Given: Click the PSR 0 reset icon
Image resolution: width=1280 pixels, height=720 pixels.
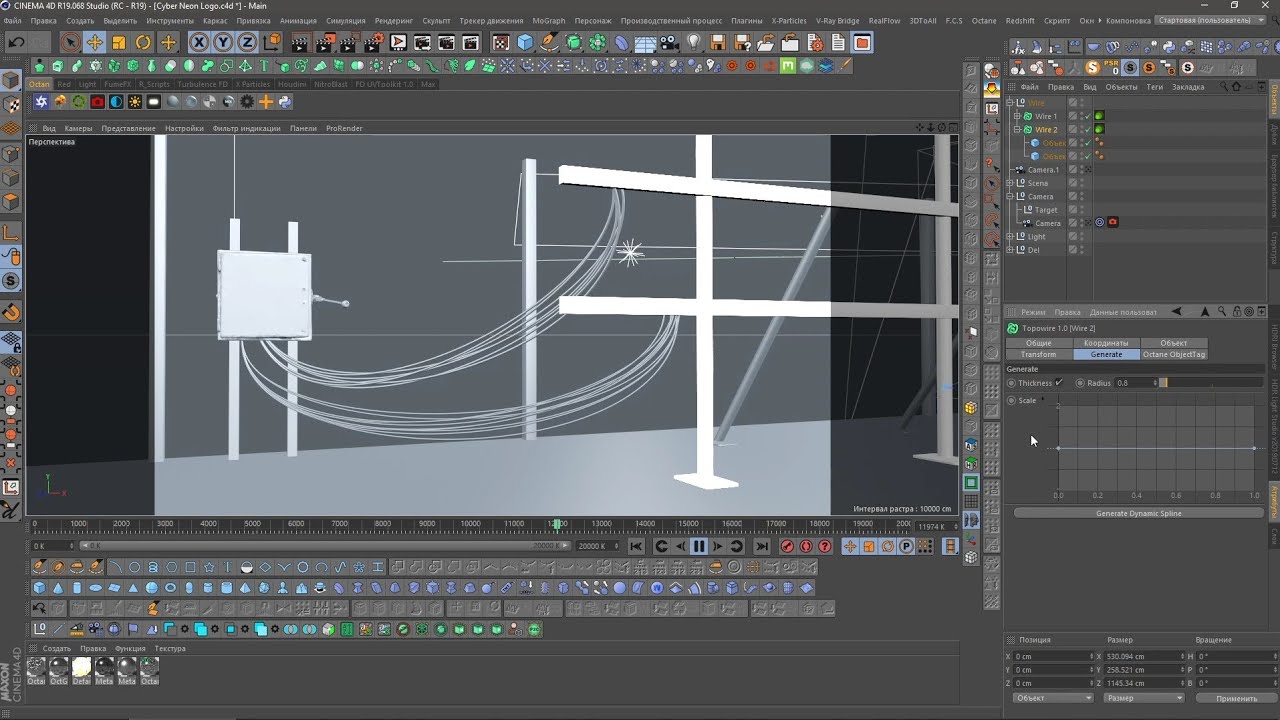Looking at the screenshot, I should [1112, 68].
